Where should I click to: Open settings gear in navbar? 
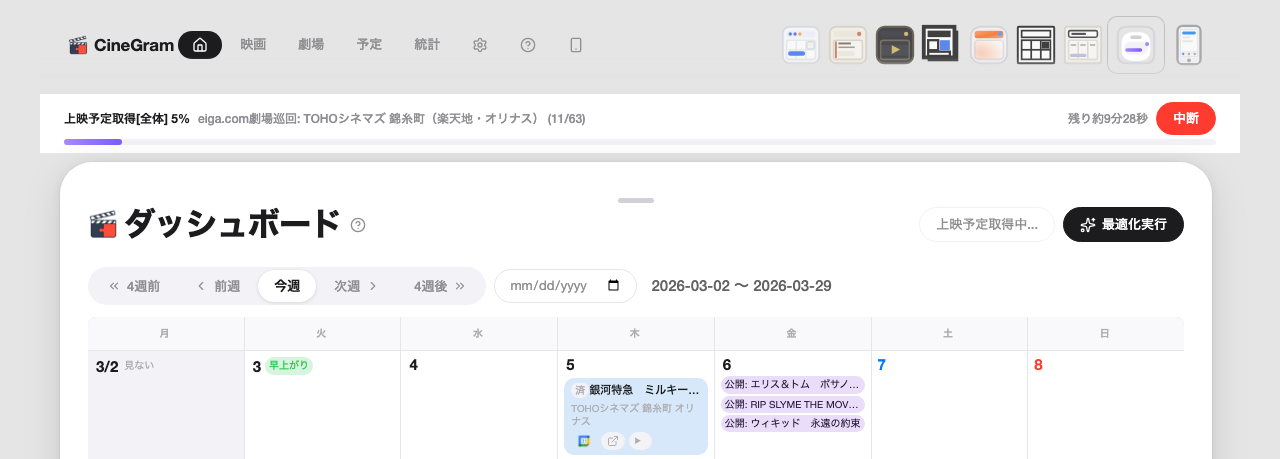tap(480, 45)
